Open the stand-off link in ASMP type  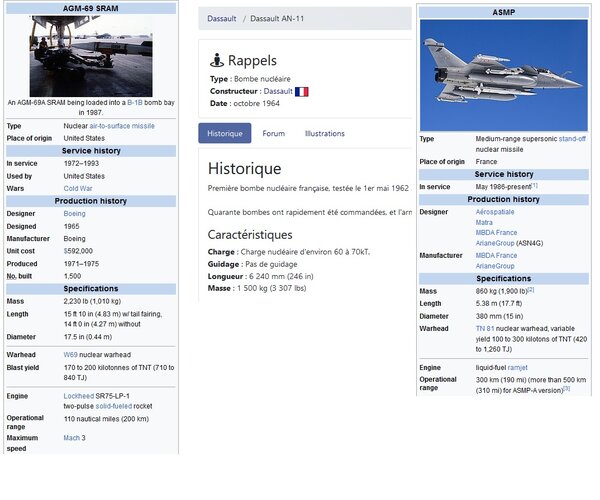(x=572, y=139)
